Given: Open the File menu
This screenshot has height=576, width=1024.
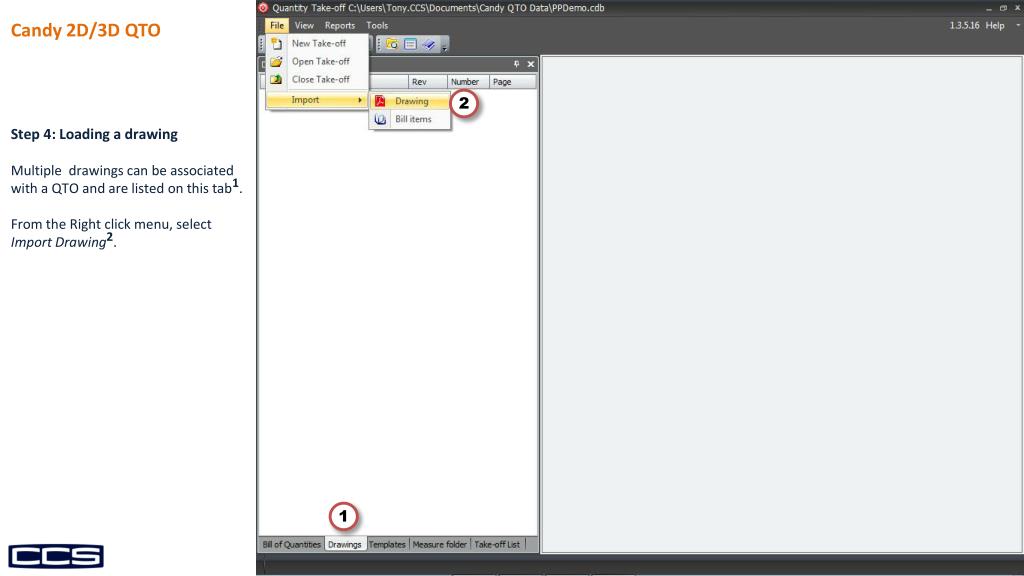Looking at the screenshot, I should tap(277, 25).
